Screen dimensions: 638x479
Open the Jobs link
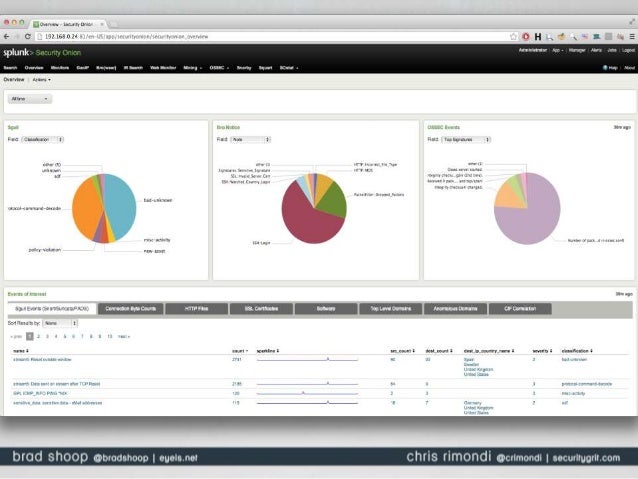coord(612,50)
